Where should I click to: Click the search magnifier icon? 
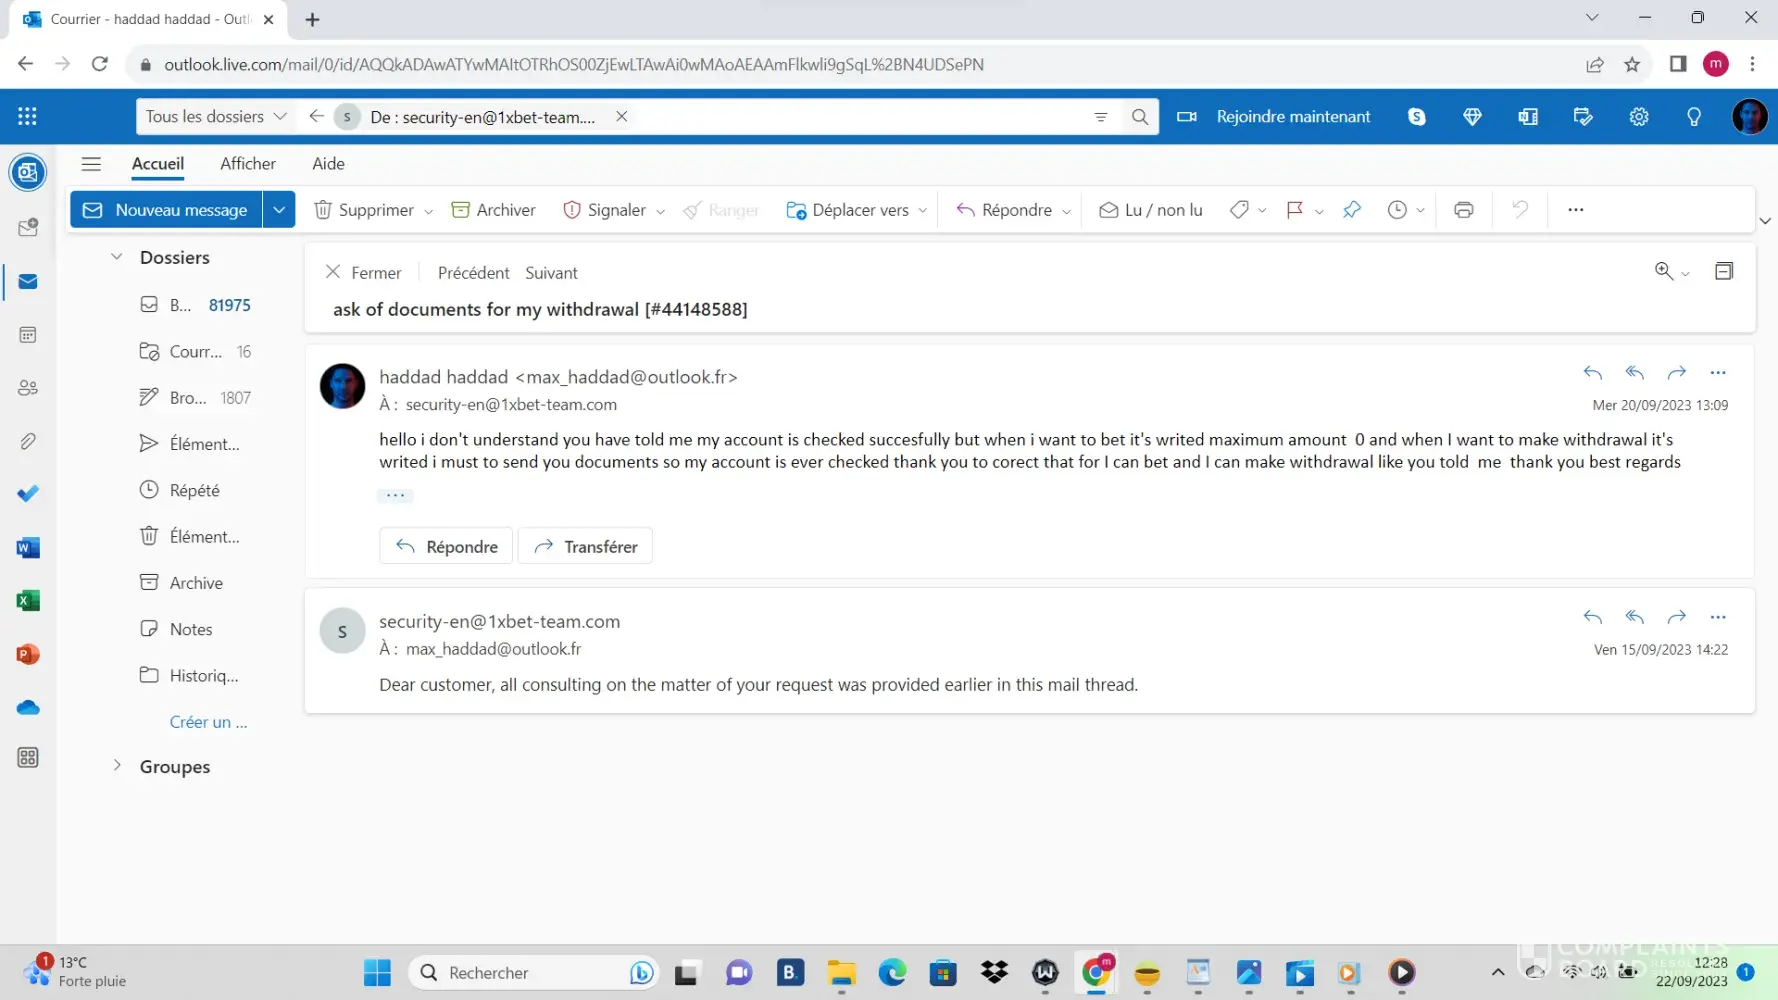(1139, 117)
